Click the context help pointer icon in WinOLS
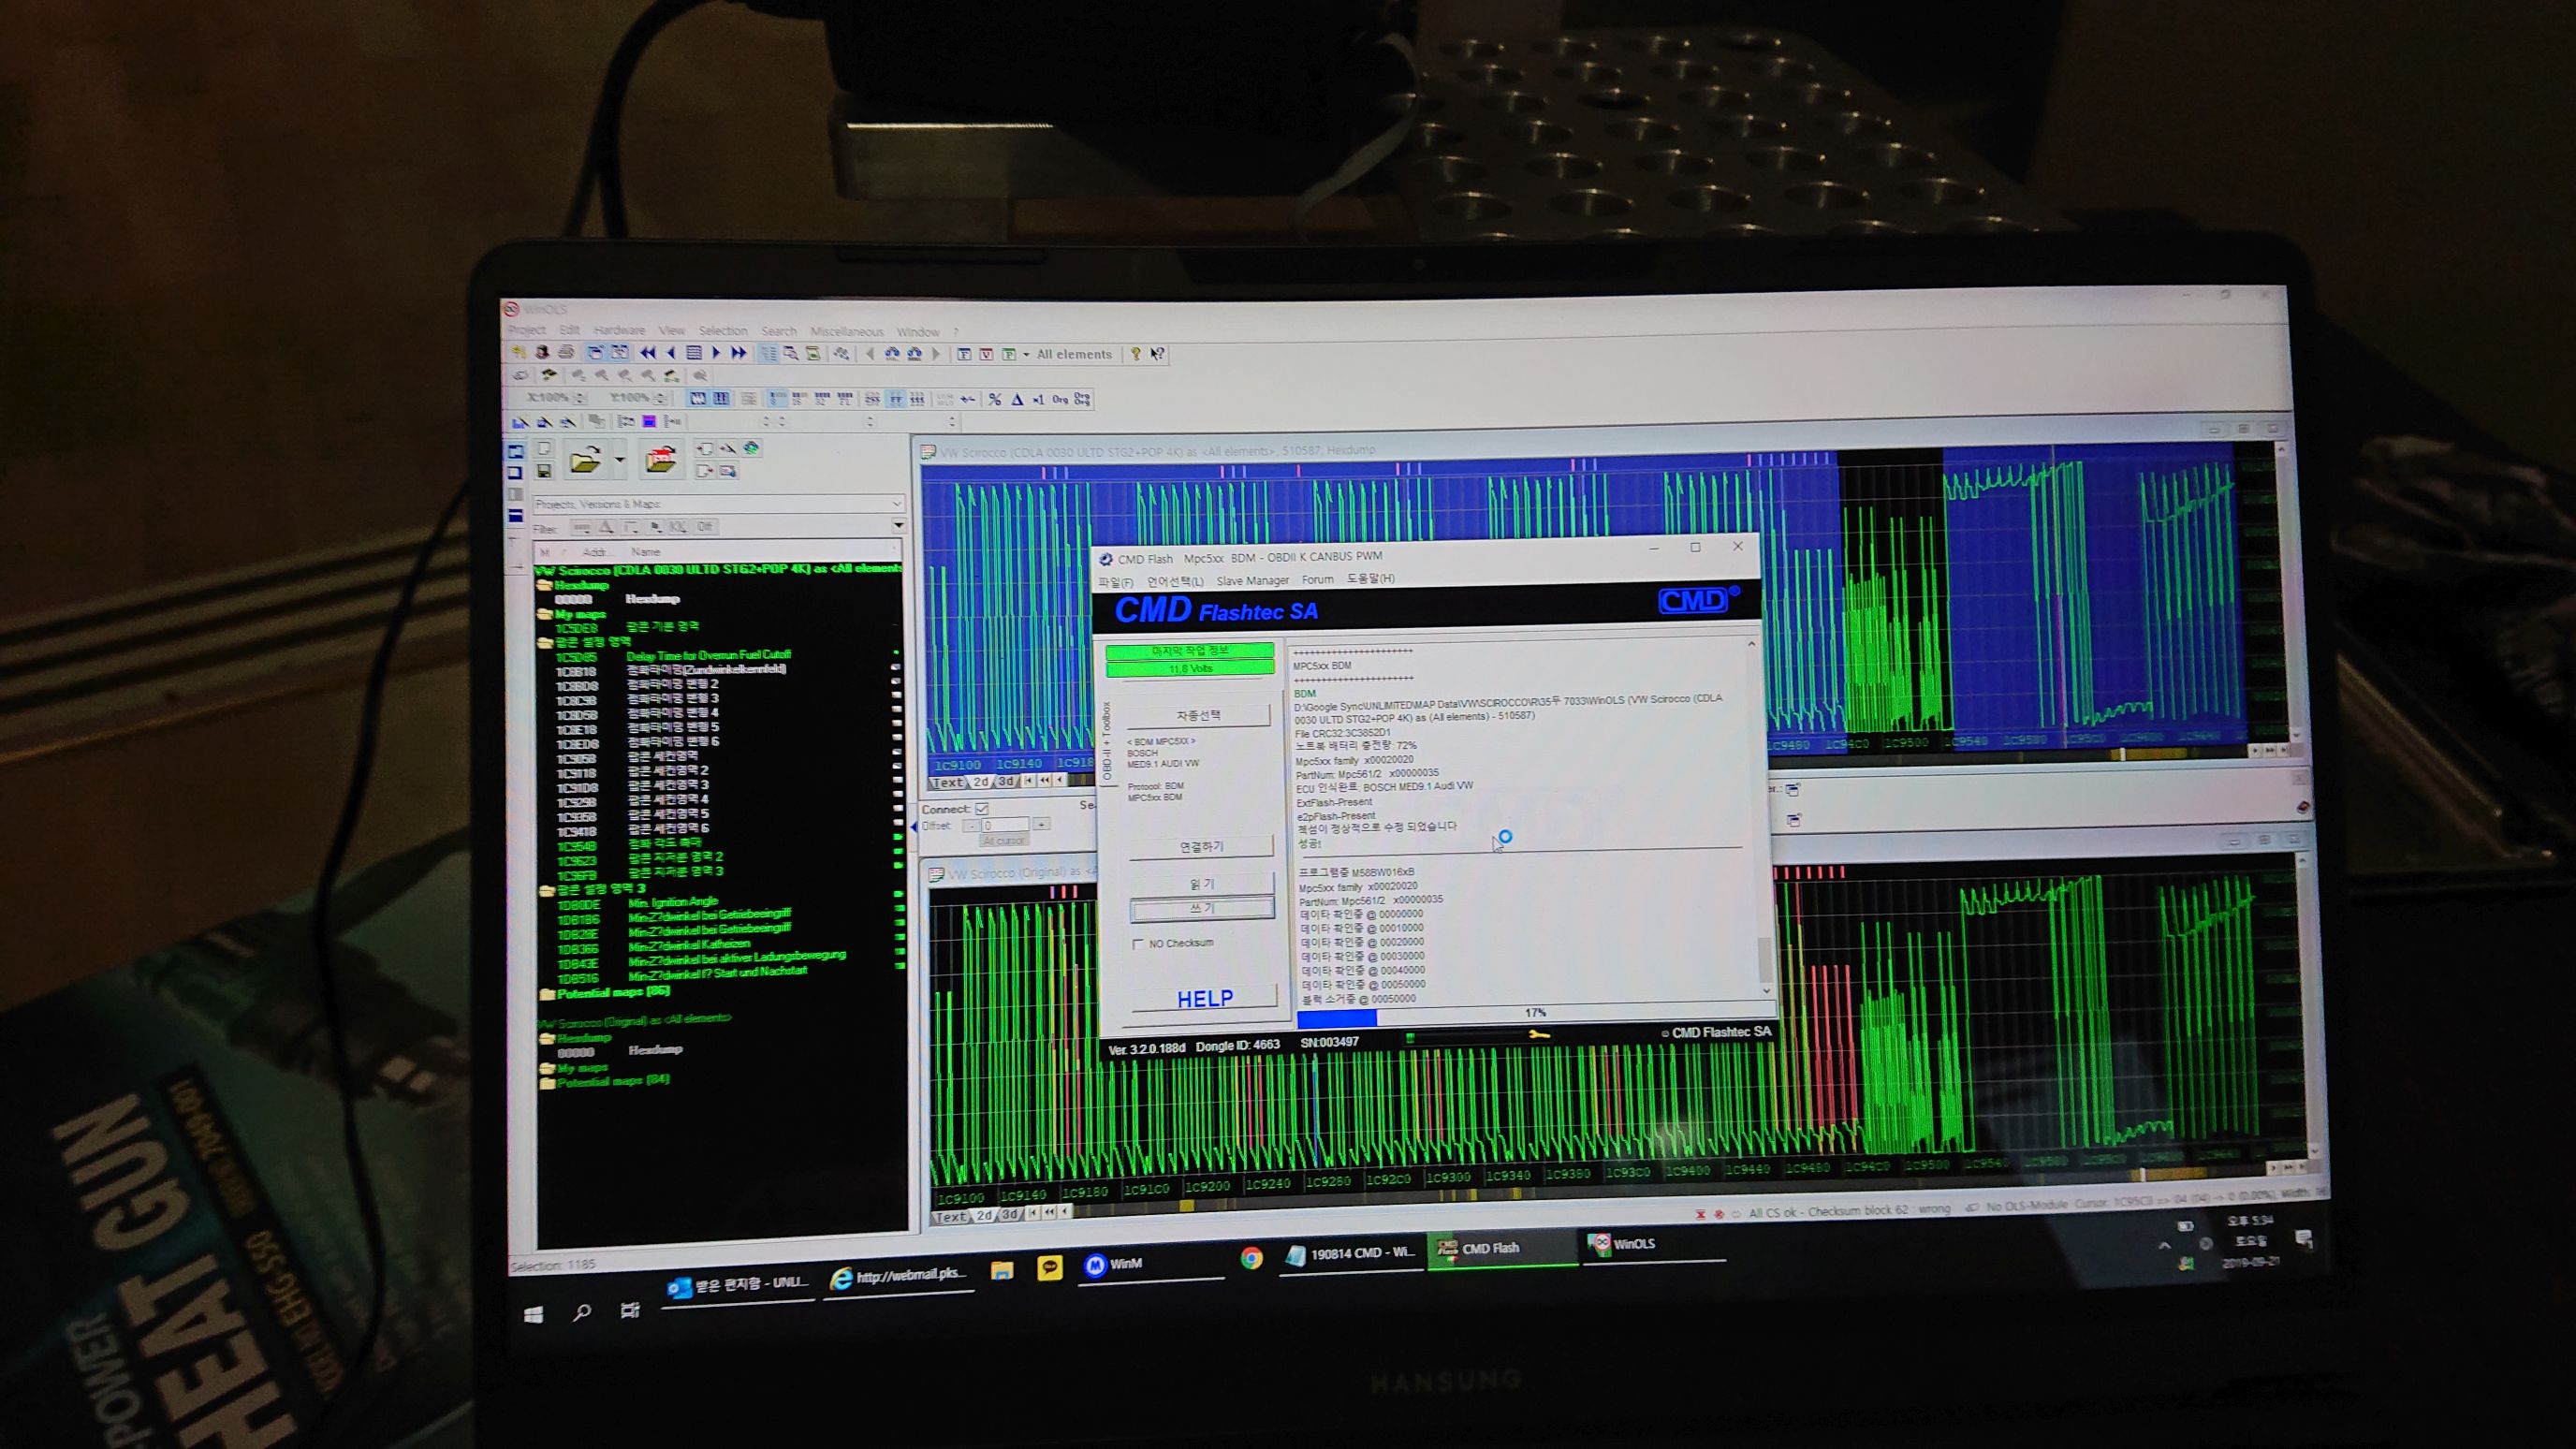This screenshot has height=1449, width=2576. click(x=1157, y=354)
